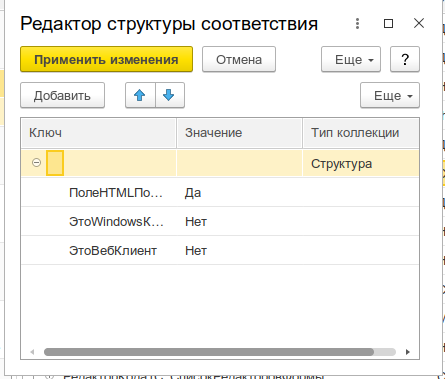Select the Структура collection type cell

pyautogui.click(x=361, y=163)
